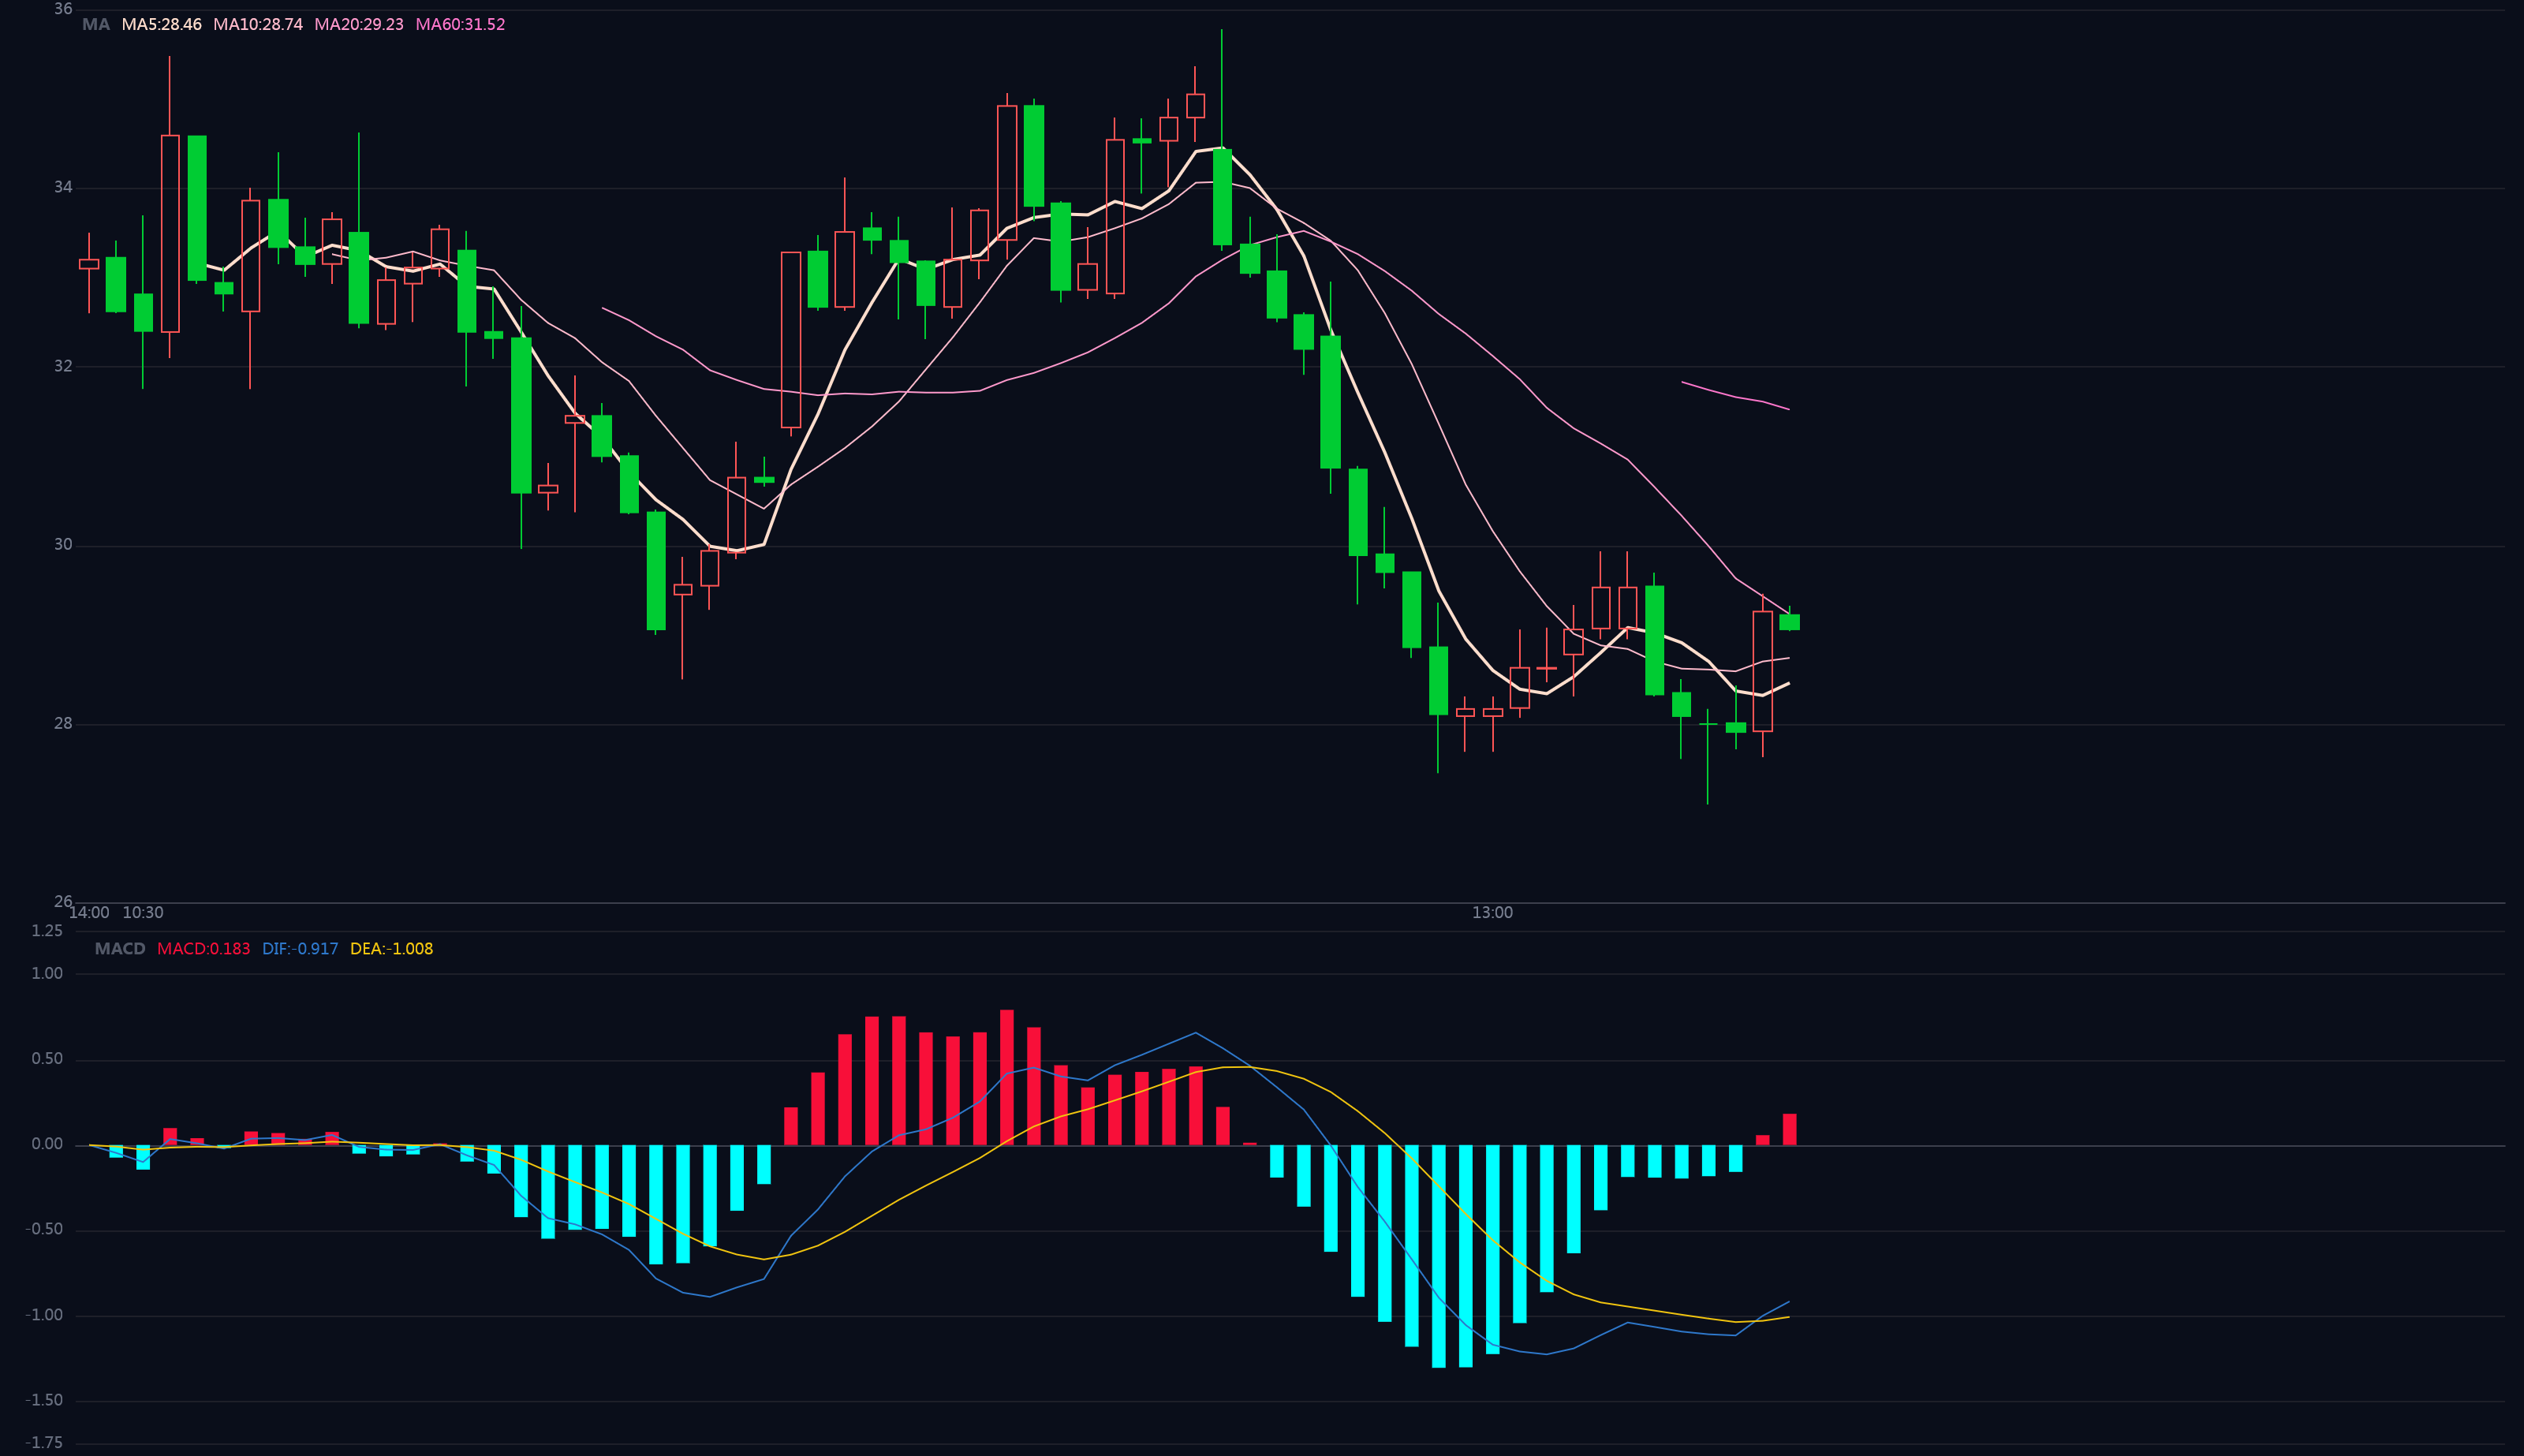
Task: Click the 0.00 MACD axis label
Action: tap(47, 1144)
